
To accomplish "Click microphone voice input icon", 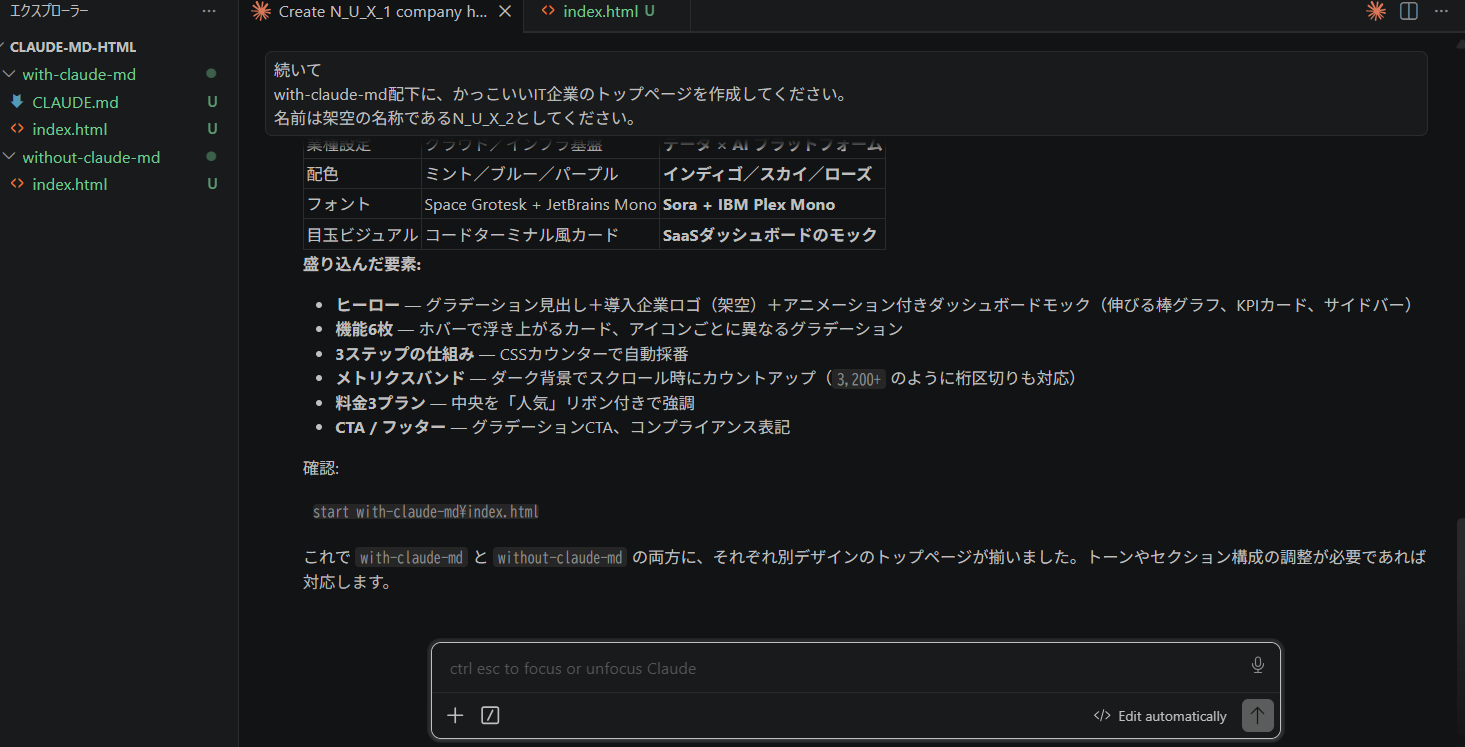I will point(1257,665).
